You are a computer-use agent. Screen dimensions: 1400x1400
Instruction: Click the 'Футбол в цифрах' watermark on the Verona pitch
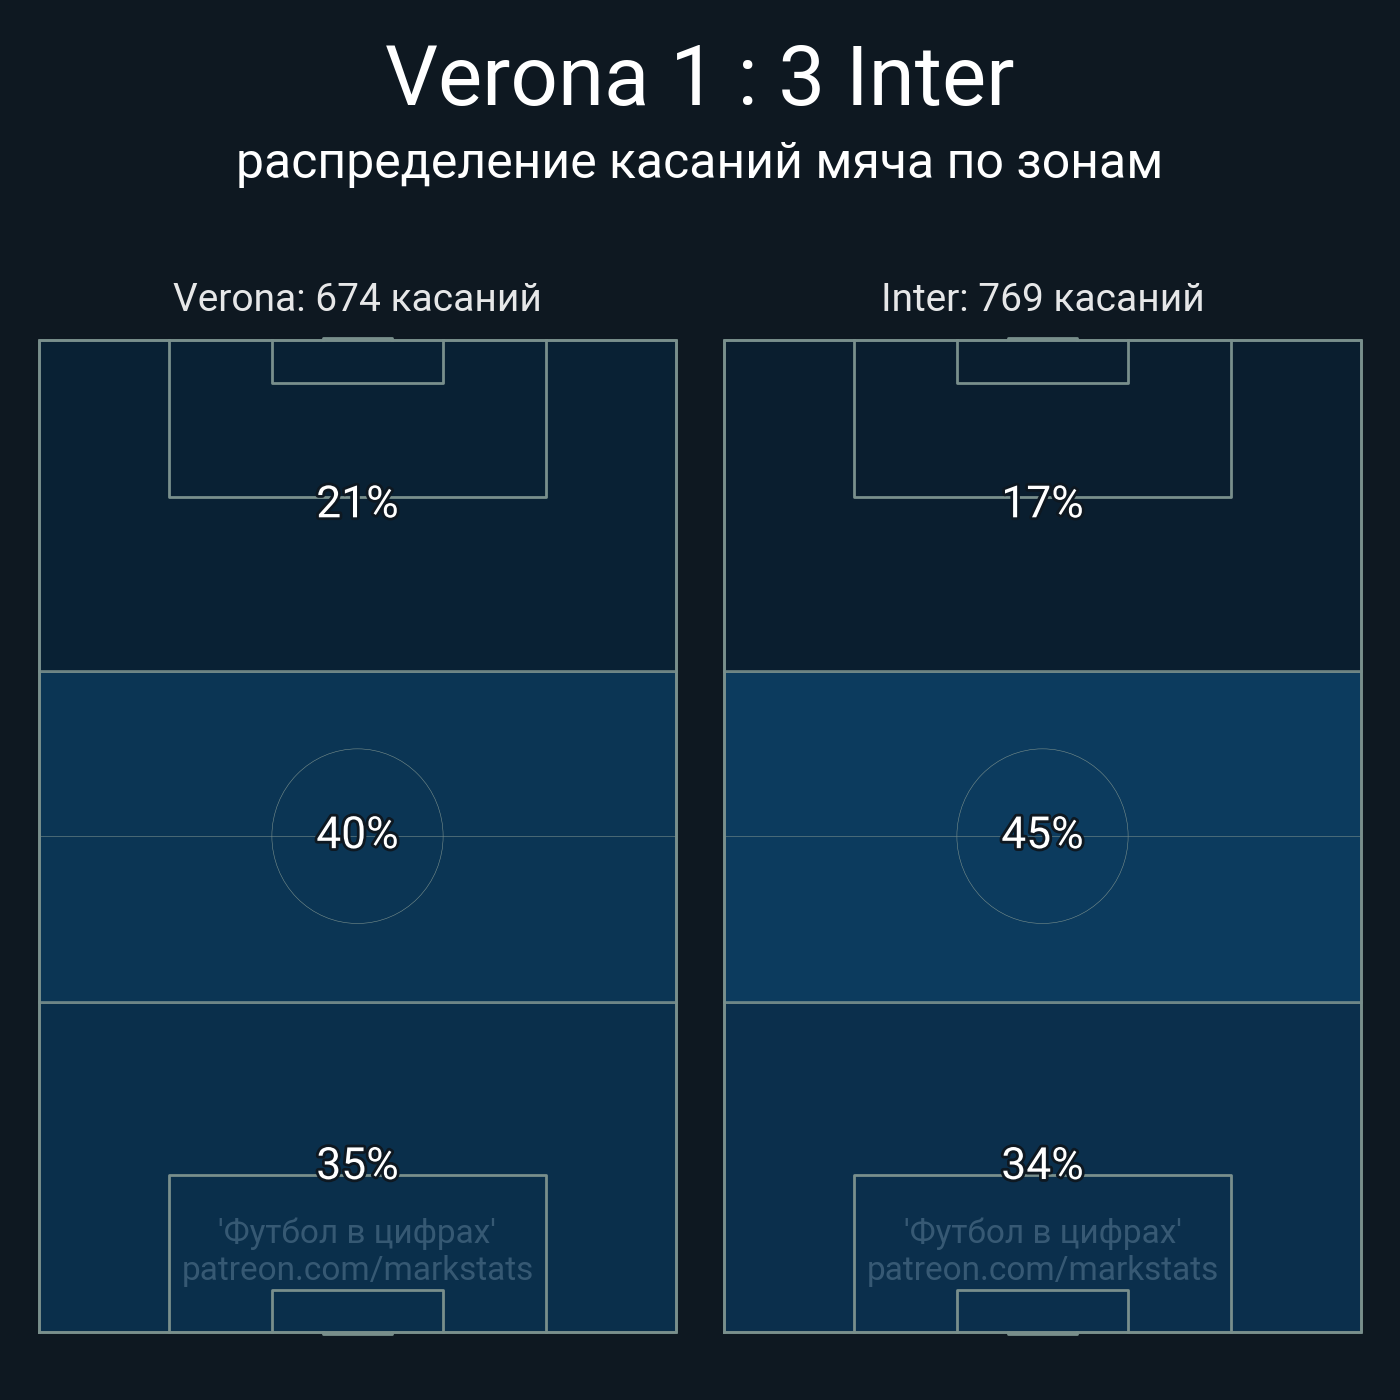pyautogui.click(x=357, y=1231)
